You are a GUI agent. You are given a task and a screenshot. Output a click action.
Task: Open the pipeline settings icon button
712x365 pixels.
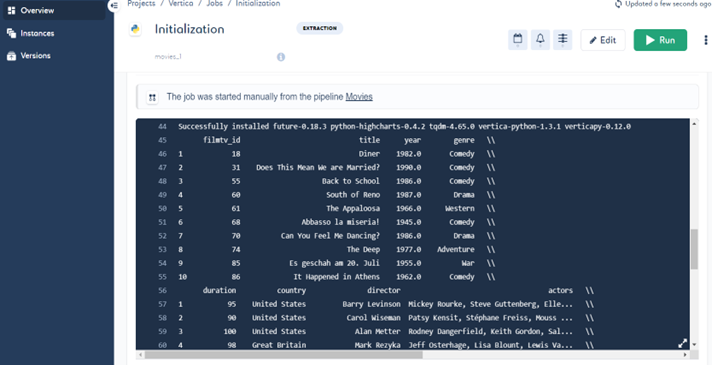tap(563, 40)
